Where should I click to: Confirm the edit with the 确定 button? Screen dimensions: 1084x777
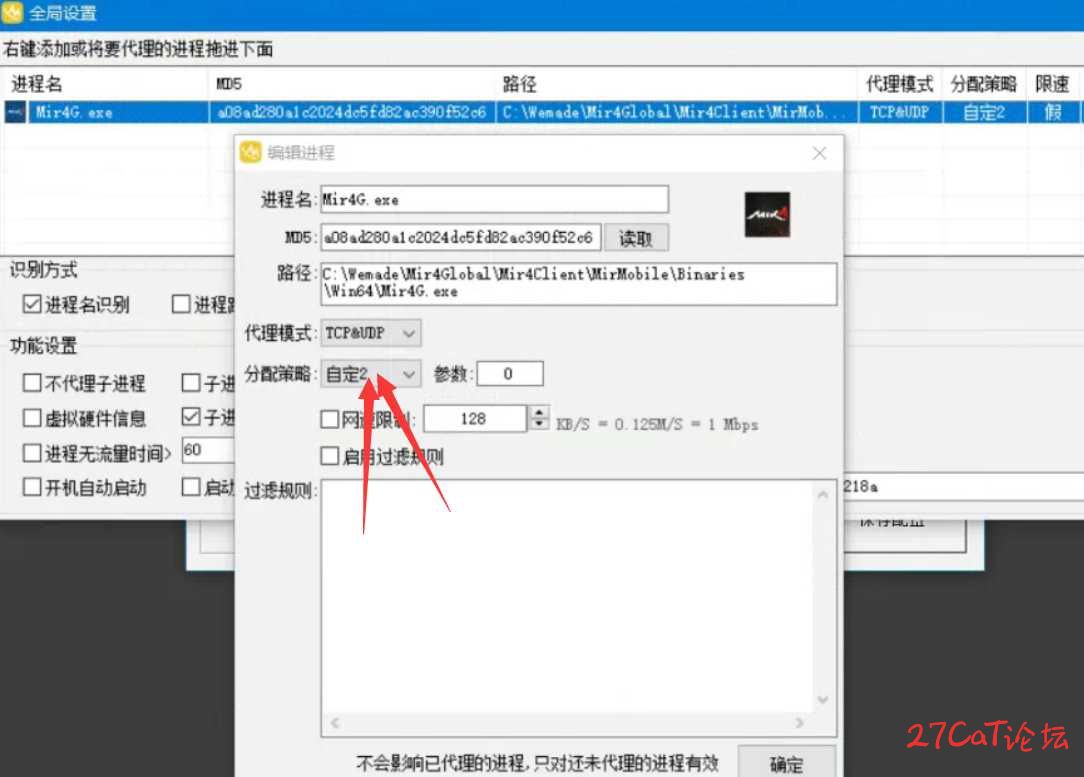pos(787,764)
